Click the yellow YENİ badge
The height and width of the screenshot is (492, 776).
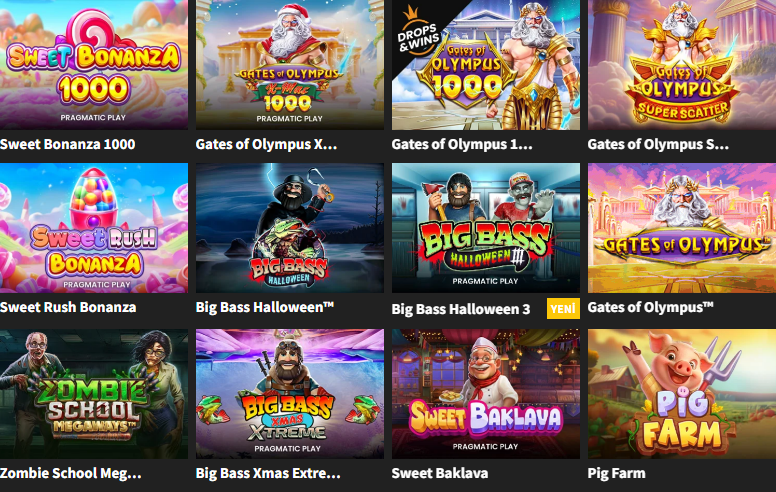(563, 309)
